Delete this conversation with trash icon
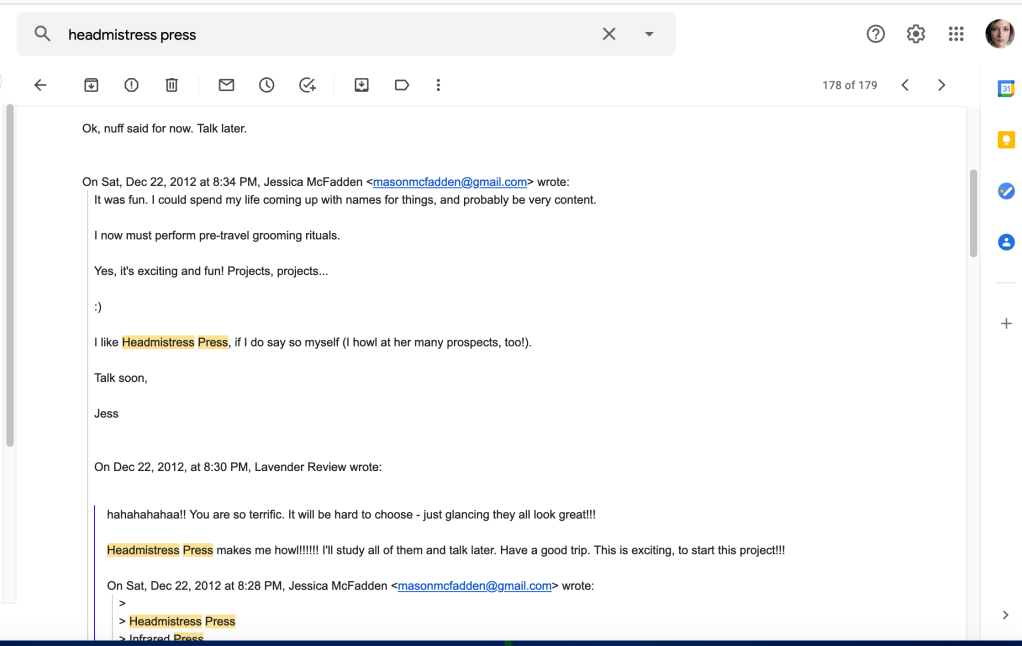 coord(171,85)
